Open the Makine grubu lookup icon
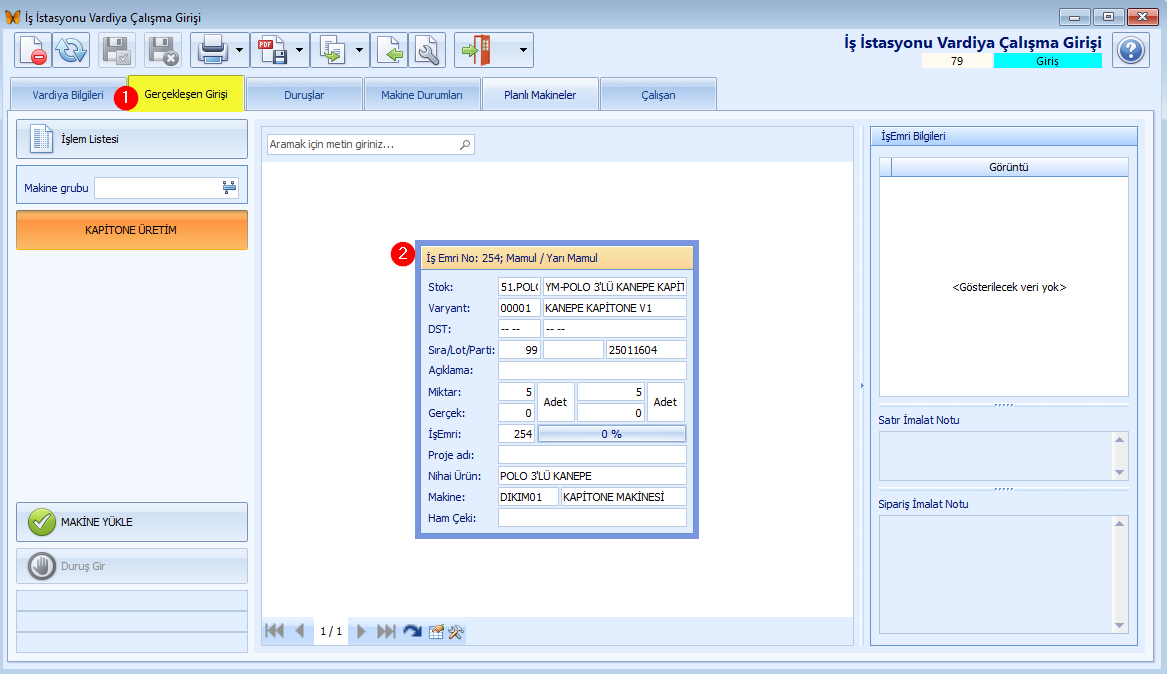1167x674 pixels. tap(229, 188)
